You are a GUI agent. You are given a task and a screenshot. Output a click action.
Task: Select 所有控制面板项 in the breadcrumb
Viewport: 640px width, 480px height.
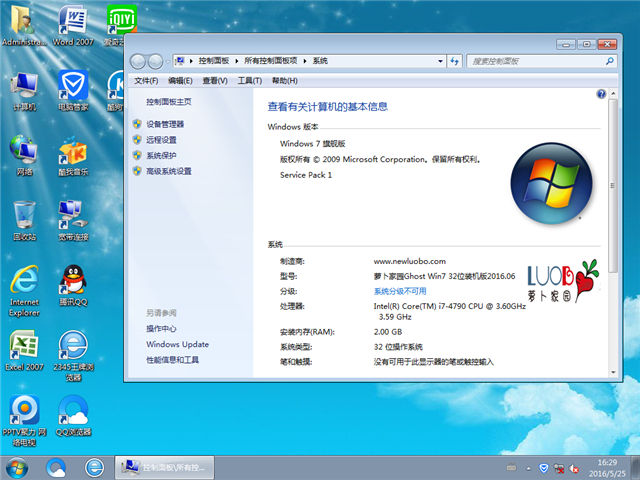[x=271, y=61]
